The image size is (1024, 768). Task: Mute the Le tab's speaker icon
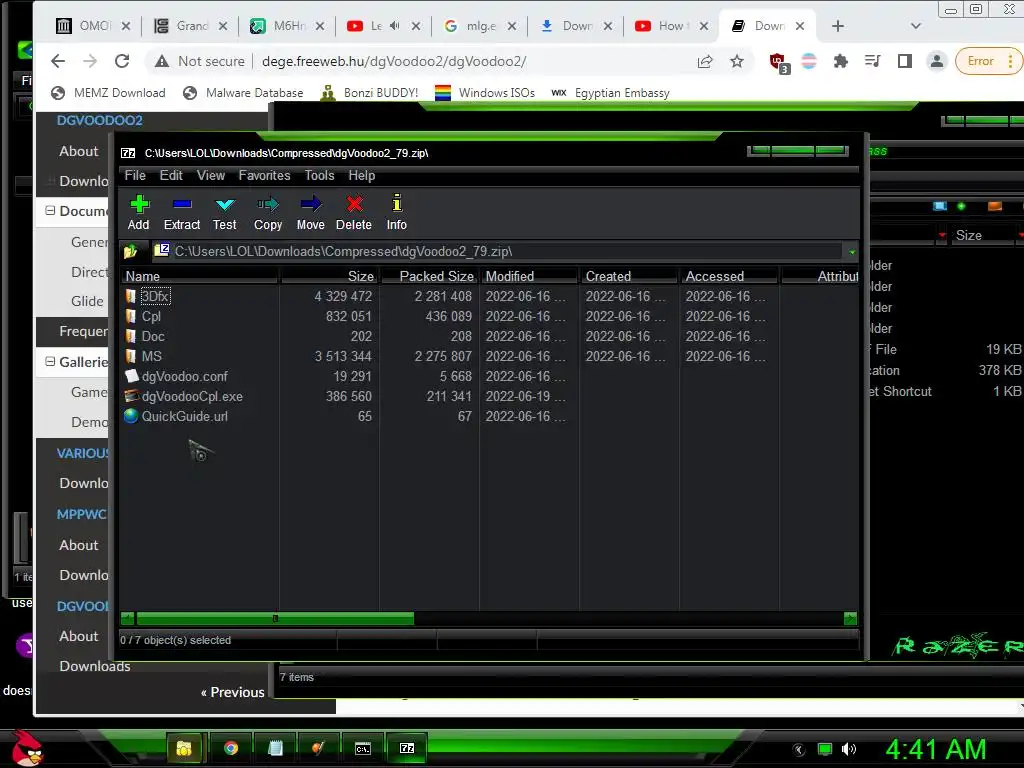(394, 26)
